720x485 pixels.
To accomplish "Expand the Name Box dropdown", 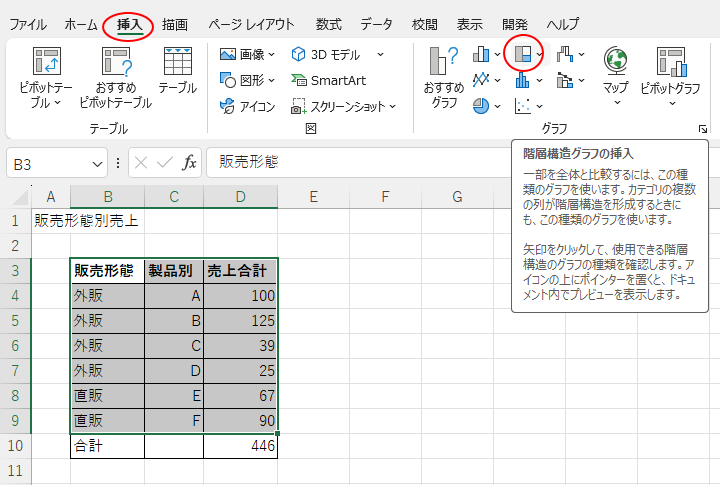I will click(x=98, y=162).
